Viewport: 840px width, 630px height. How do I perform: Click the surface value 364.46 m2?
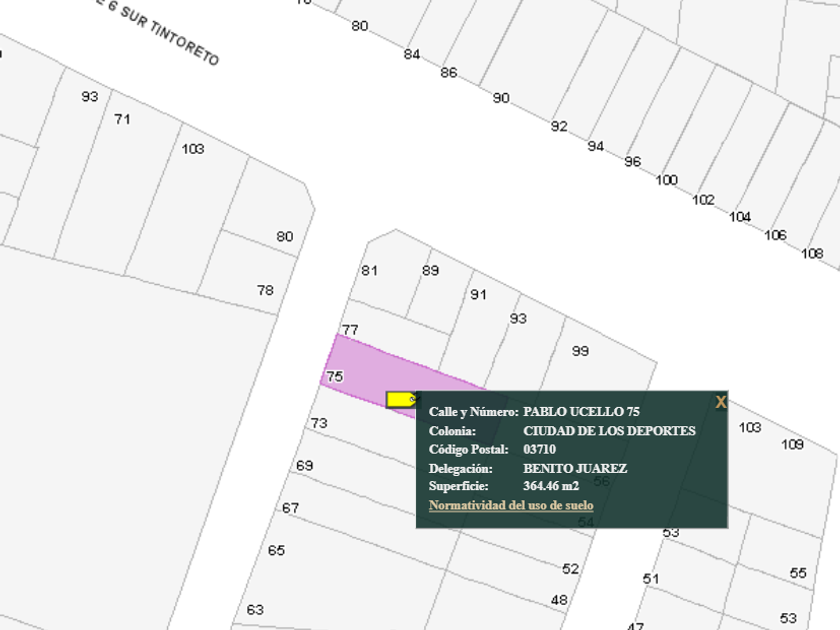(551, 486)
